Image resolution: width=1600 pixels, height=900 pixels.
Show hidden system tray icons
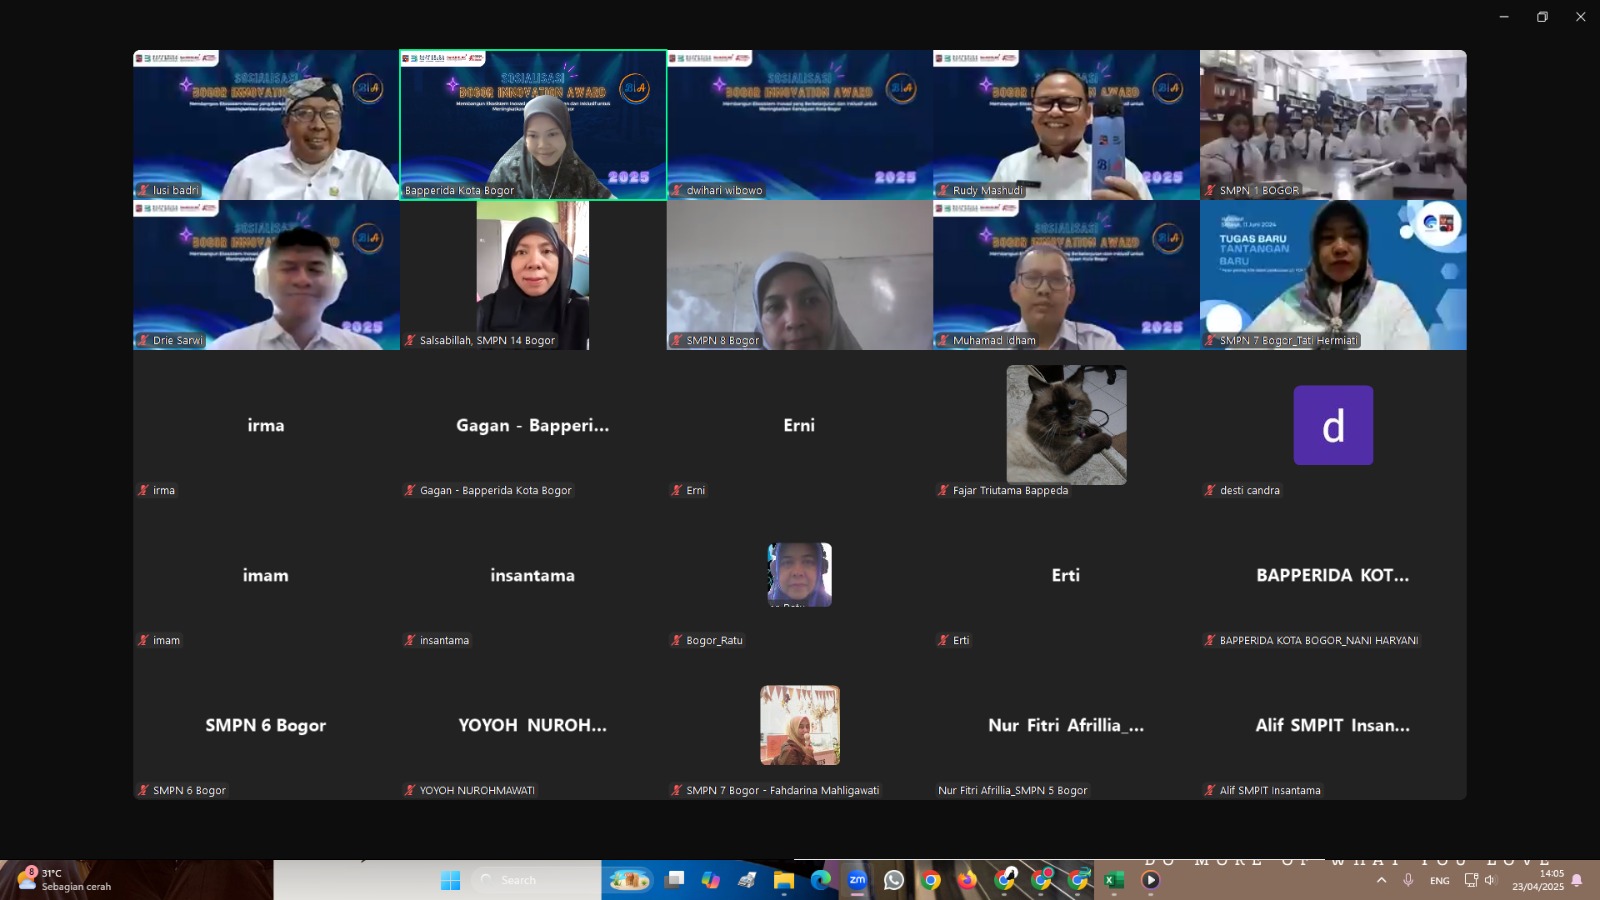coord(1381,880)
